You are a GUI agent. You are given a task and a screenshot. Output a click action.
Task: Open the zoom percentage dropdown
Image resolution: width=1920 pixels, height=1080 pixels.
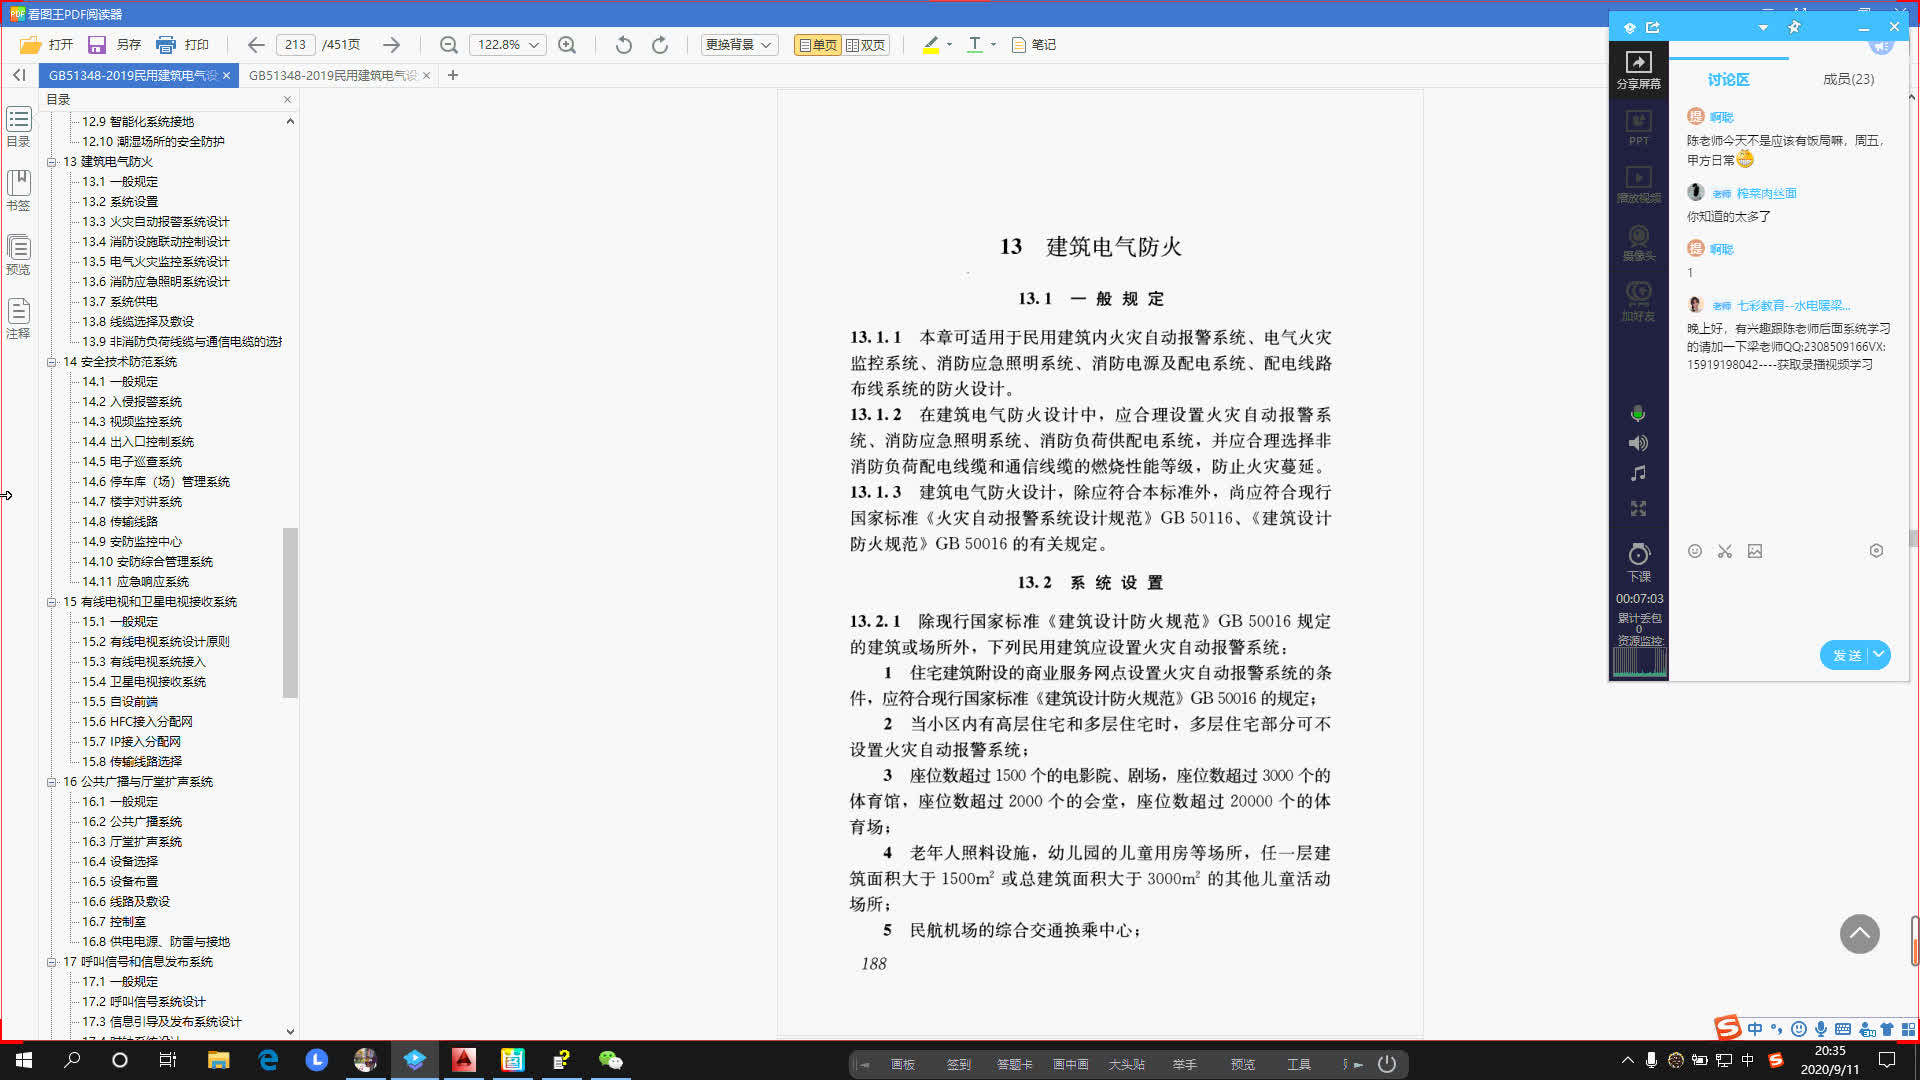pos(534,45)
